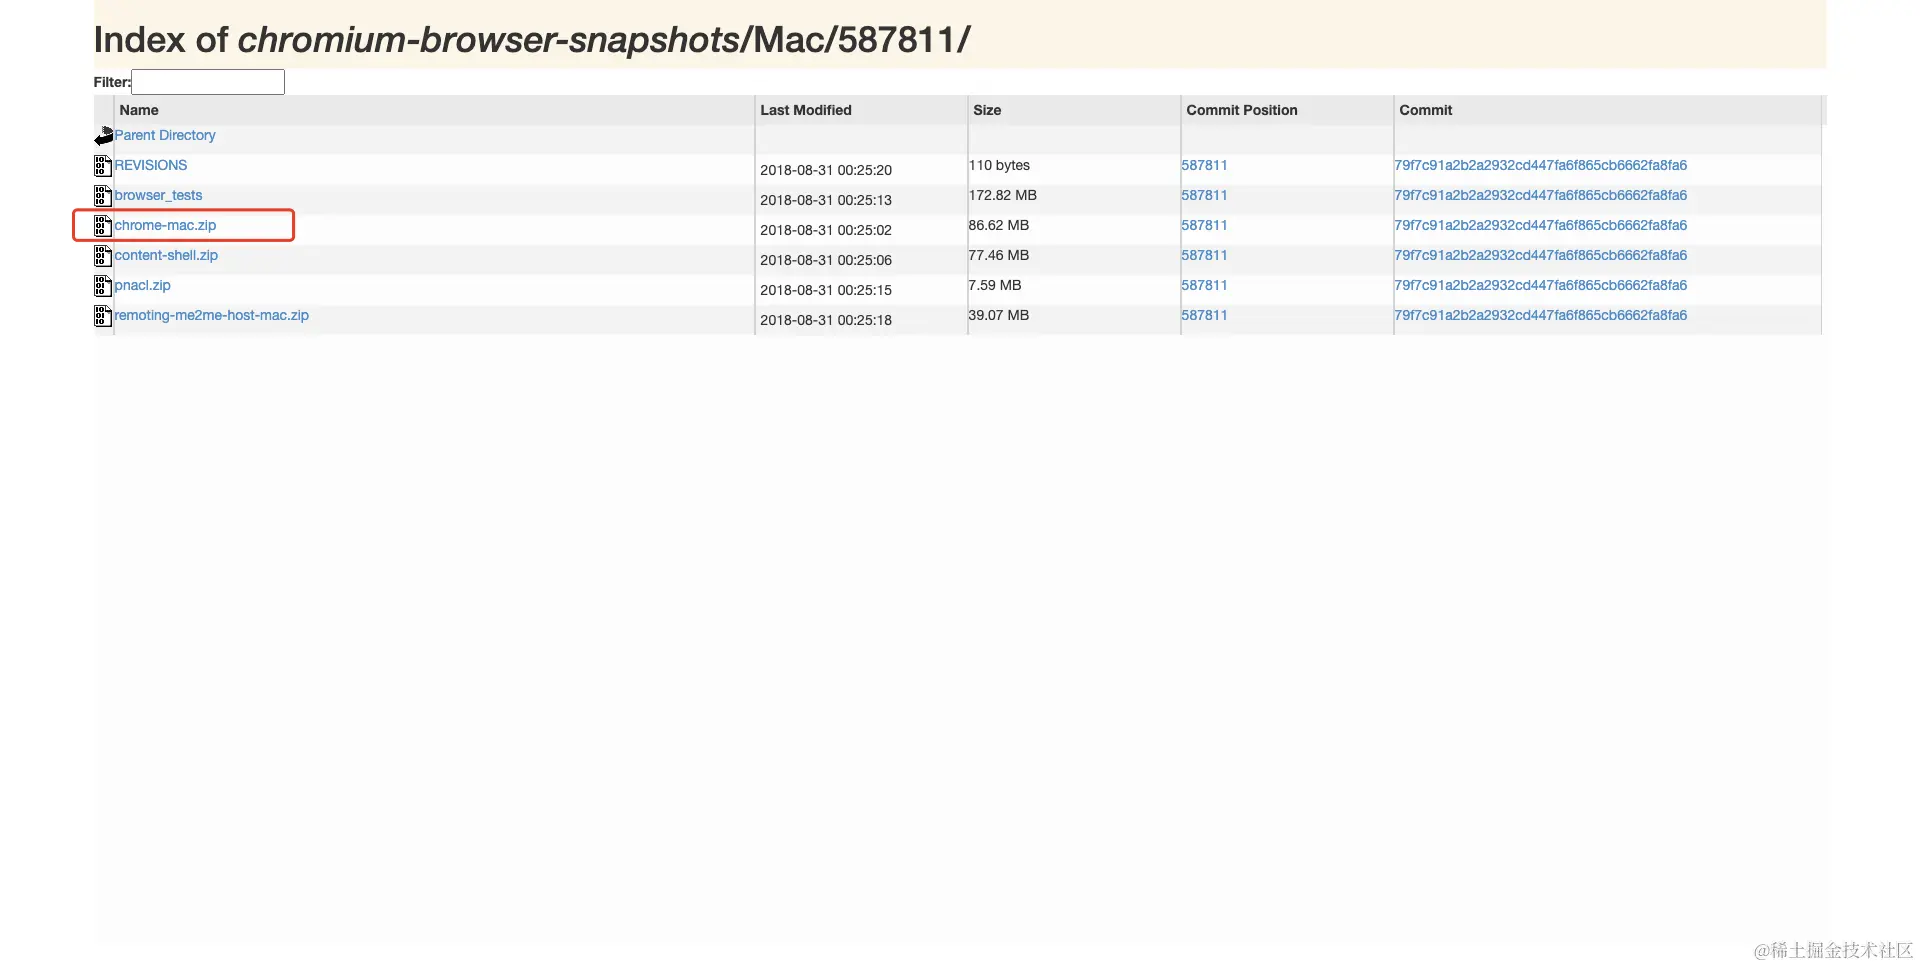Open commit position 587811 for pnacl.zip

(x=1204, y=285)
